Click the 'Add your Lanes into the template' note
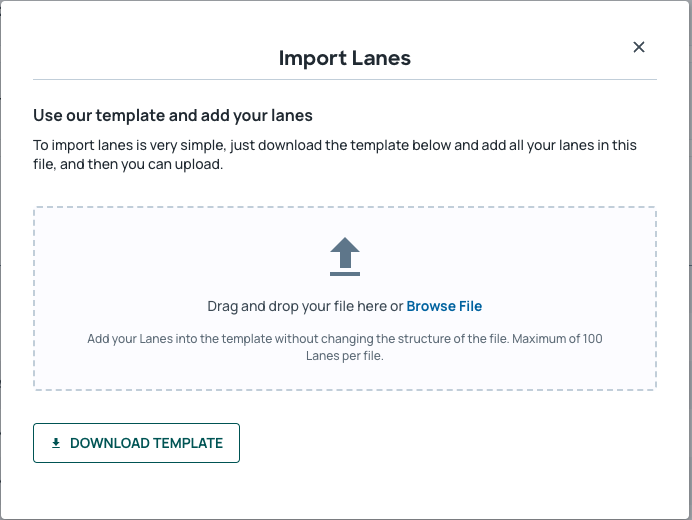692x520 pixels. click(345, 347)
